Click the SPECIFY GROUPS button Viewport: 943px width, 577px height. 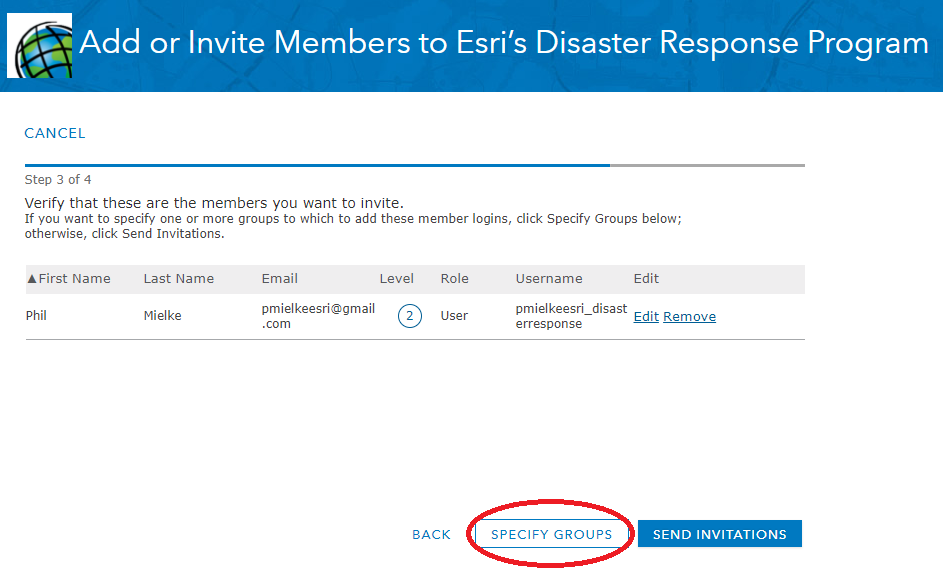(551, 534)
